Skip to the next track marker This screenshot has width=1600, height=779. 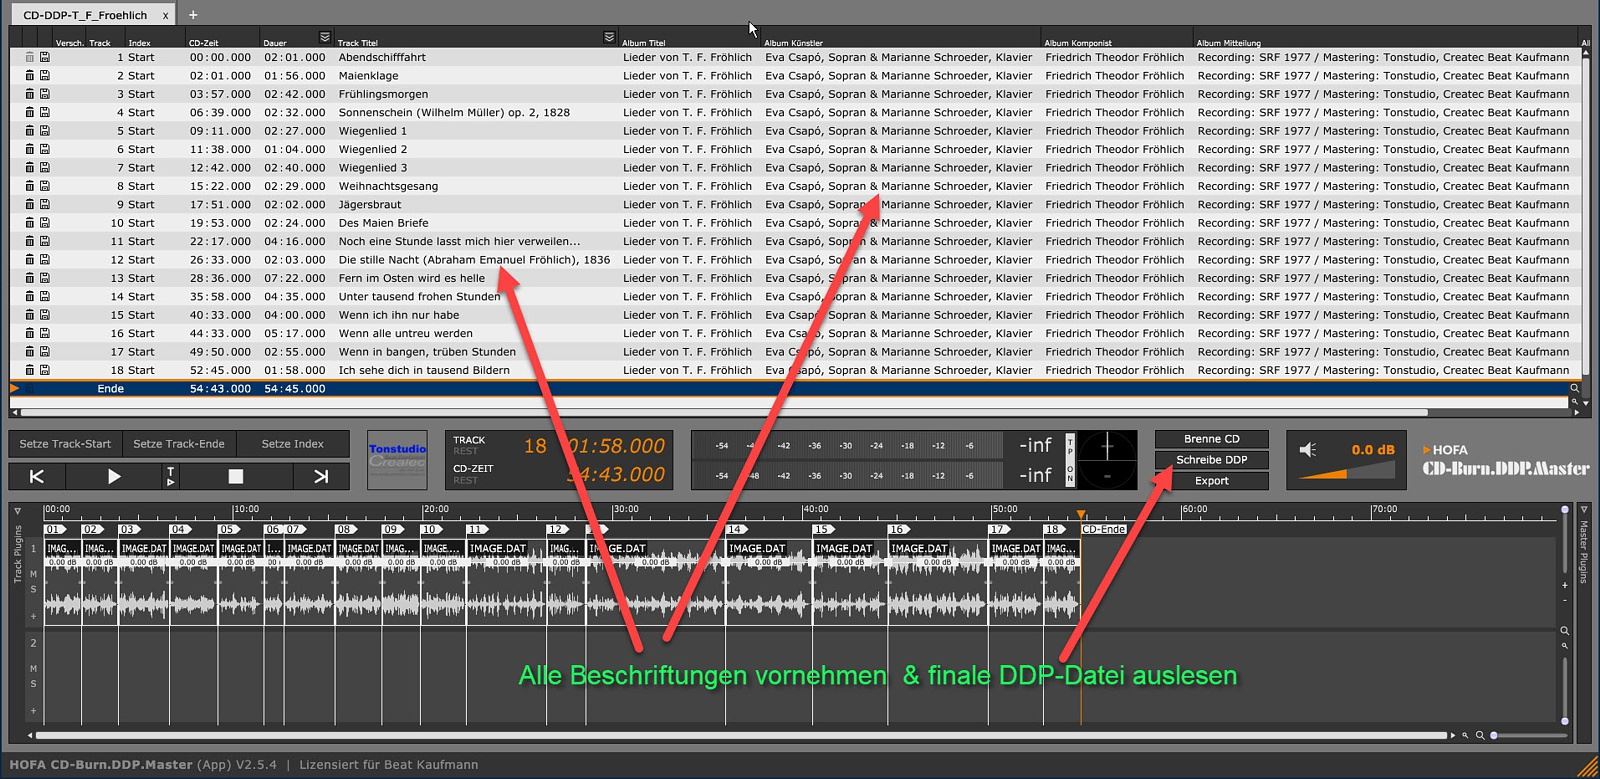click(x=321, y=477)
